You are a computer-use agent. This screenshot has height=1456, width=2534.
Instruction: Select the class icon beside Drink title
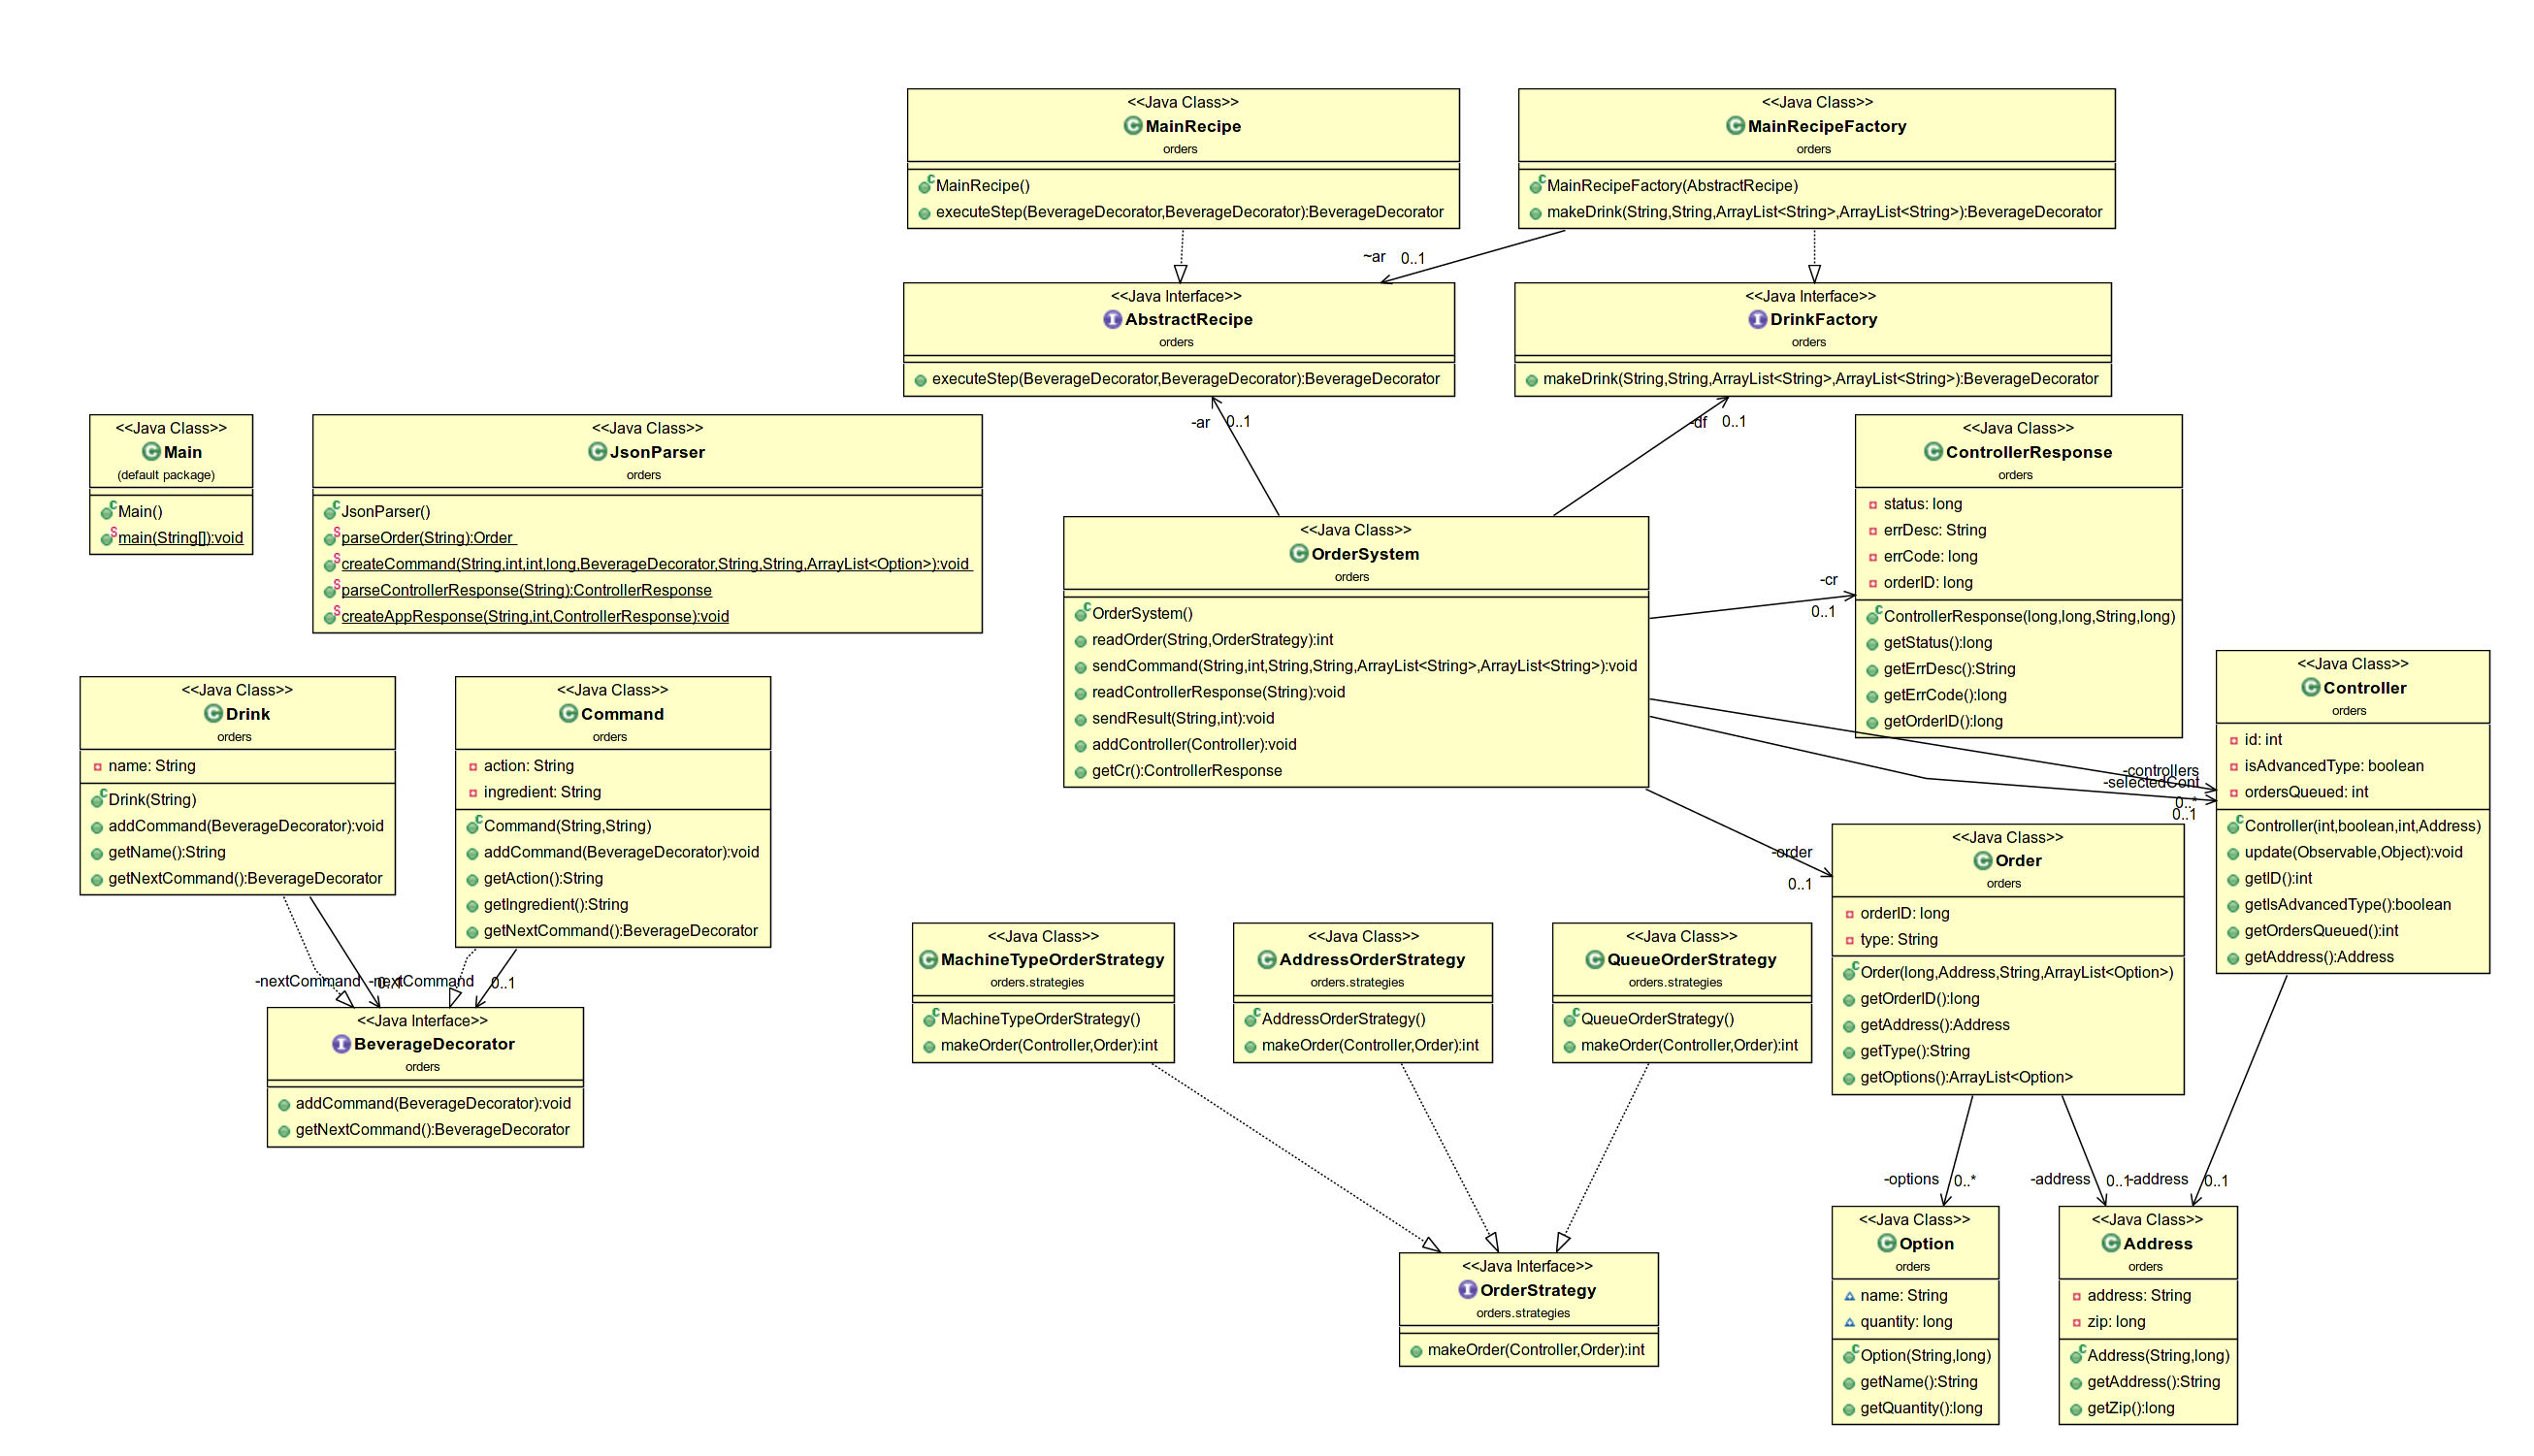(x=213, y=714)
